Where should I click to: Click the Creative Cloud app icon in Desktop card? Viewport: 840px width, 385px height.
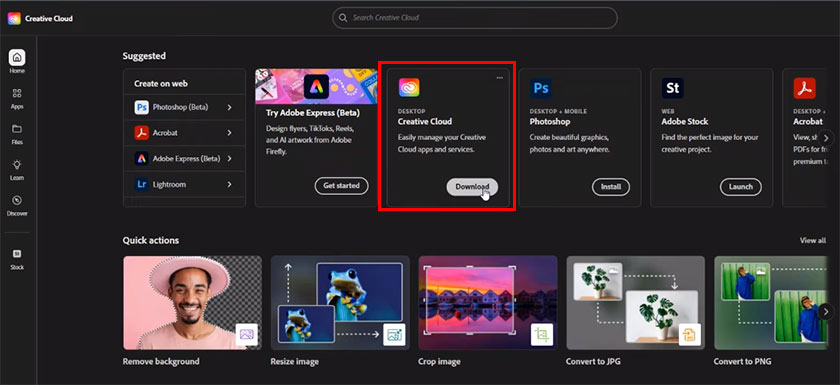click(x=409, y=87)
